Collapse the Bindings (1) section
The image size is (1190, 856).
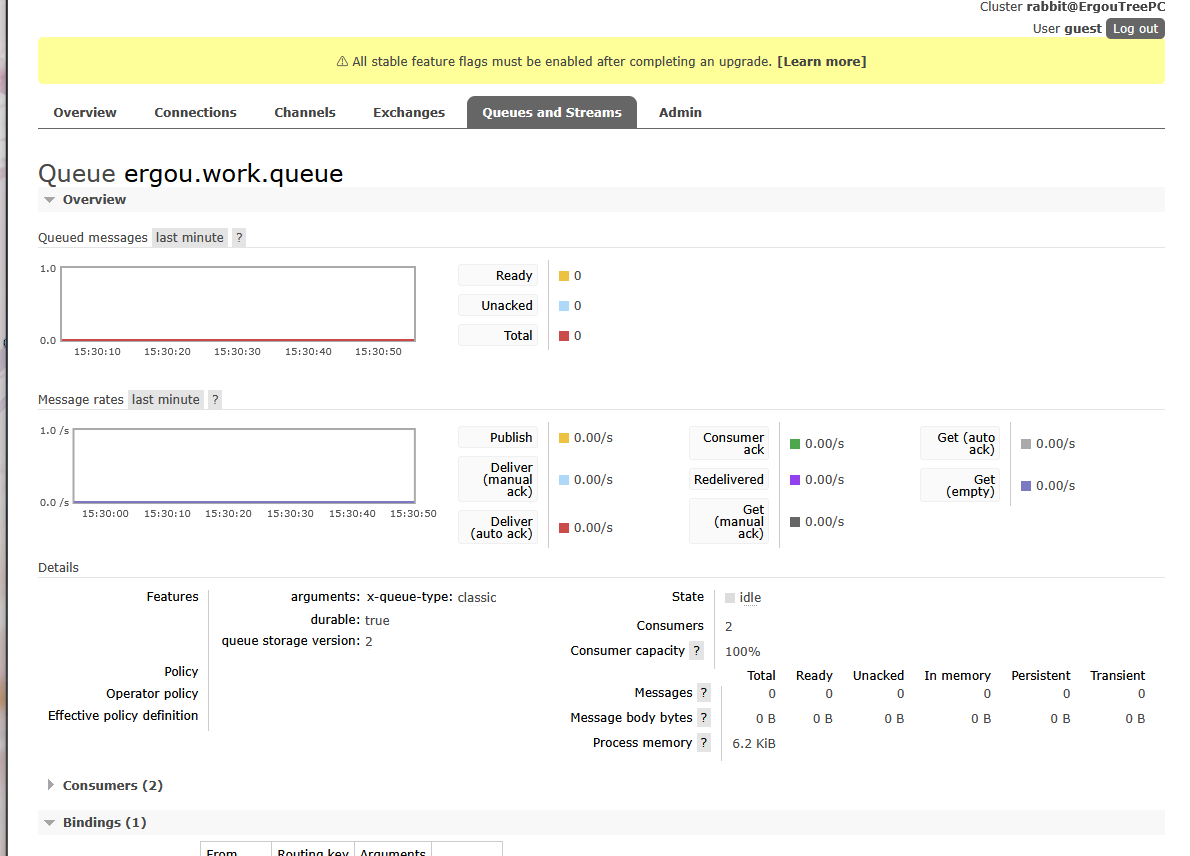point(104,823)
